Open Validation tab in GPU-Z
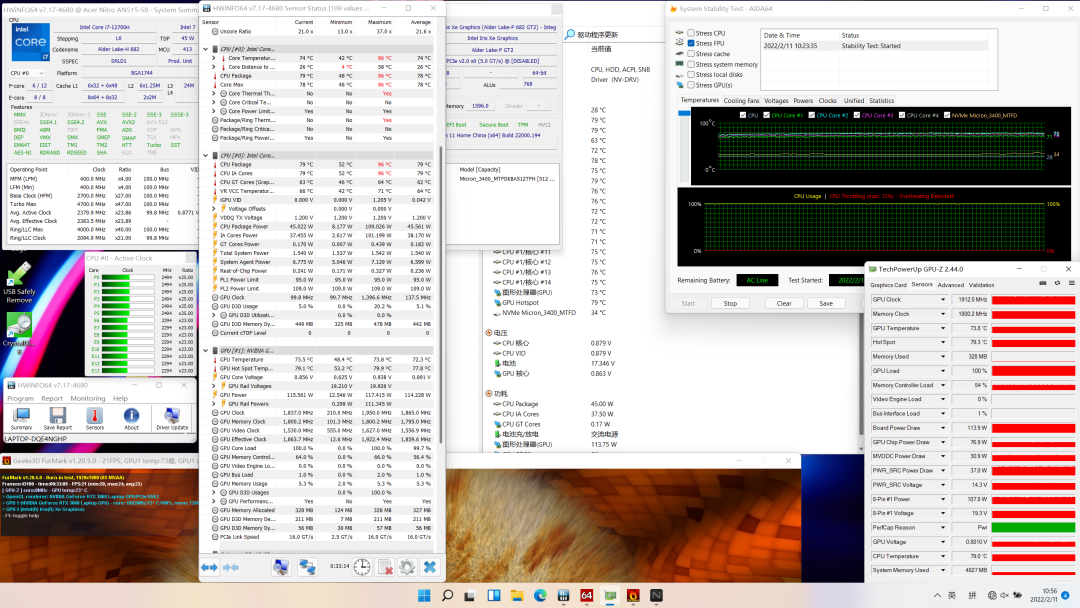Viewport: 1080px width, 608px height. pyautogui.click(x=982, y=285)
